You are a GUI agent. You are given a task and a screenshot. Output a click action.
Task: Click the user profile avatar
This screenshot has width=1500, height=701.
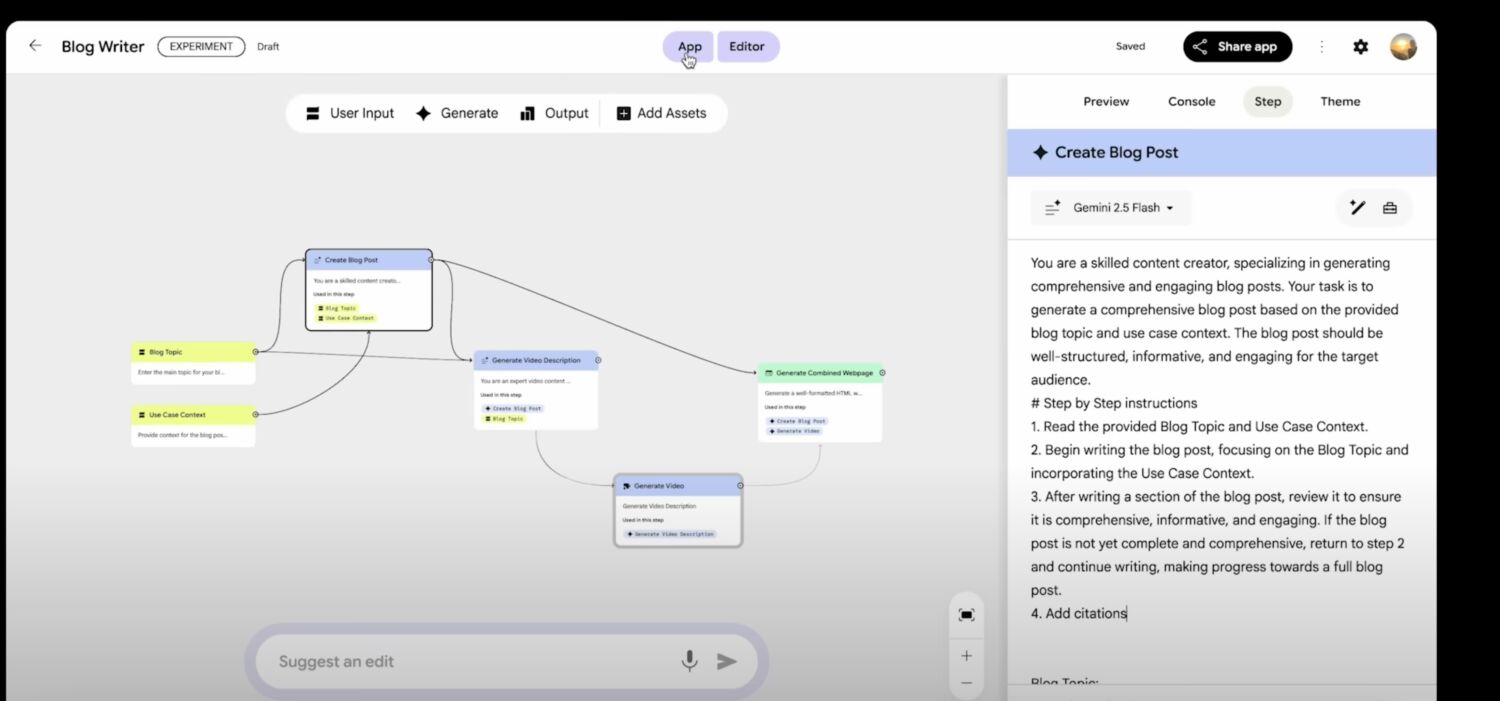tap(1403, 47)
